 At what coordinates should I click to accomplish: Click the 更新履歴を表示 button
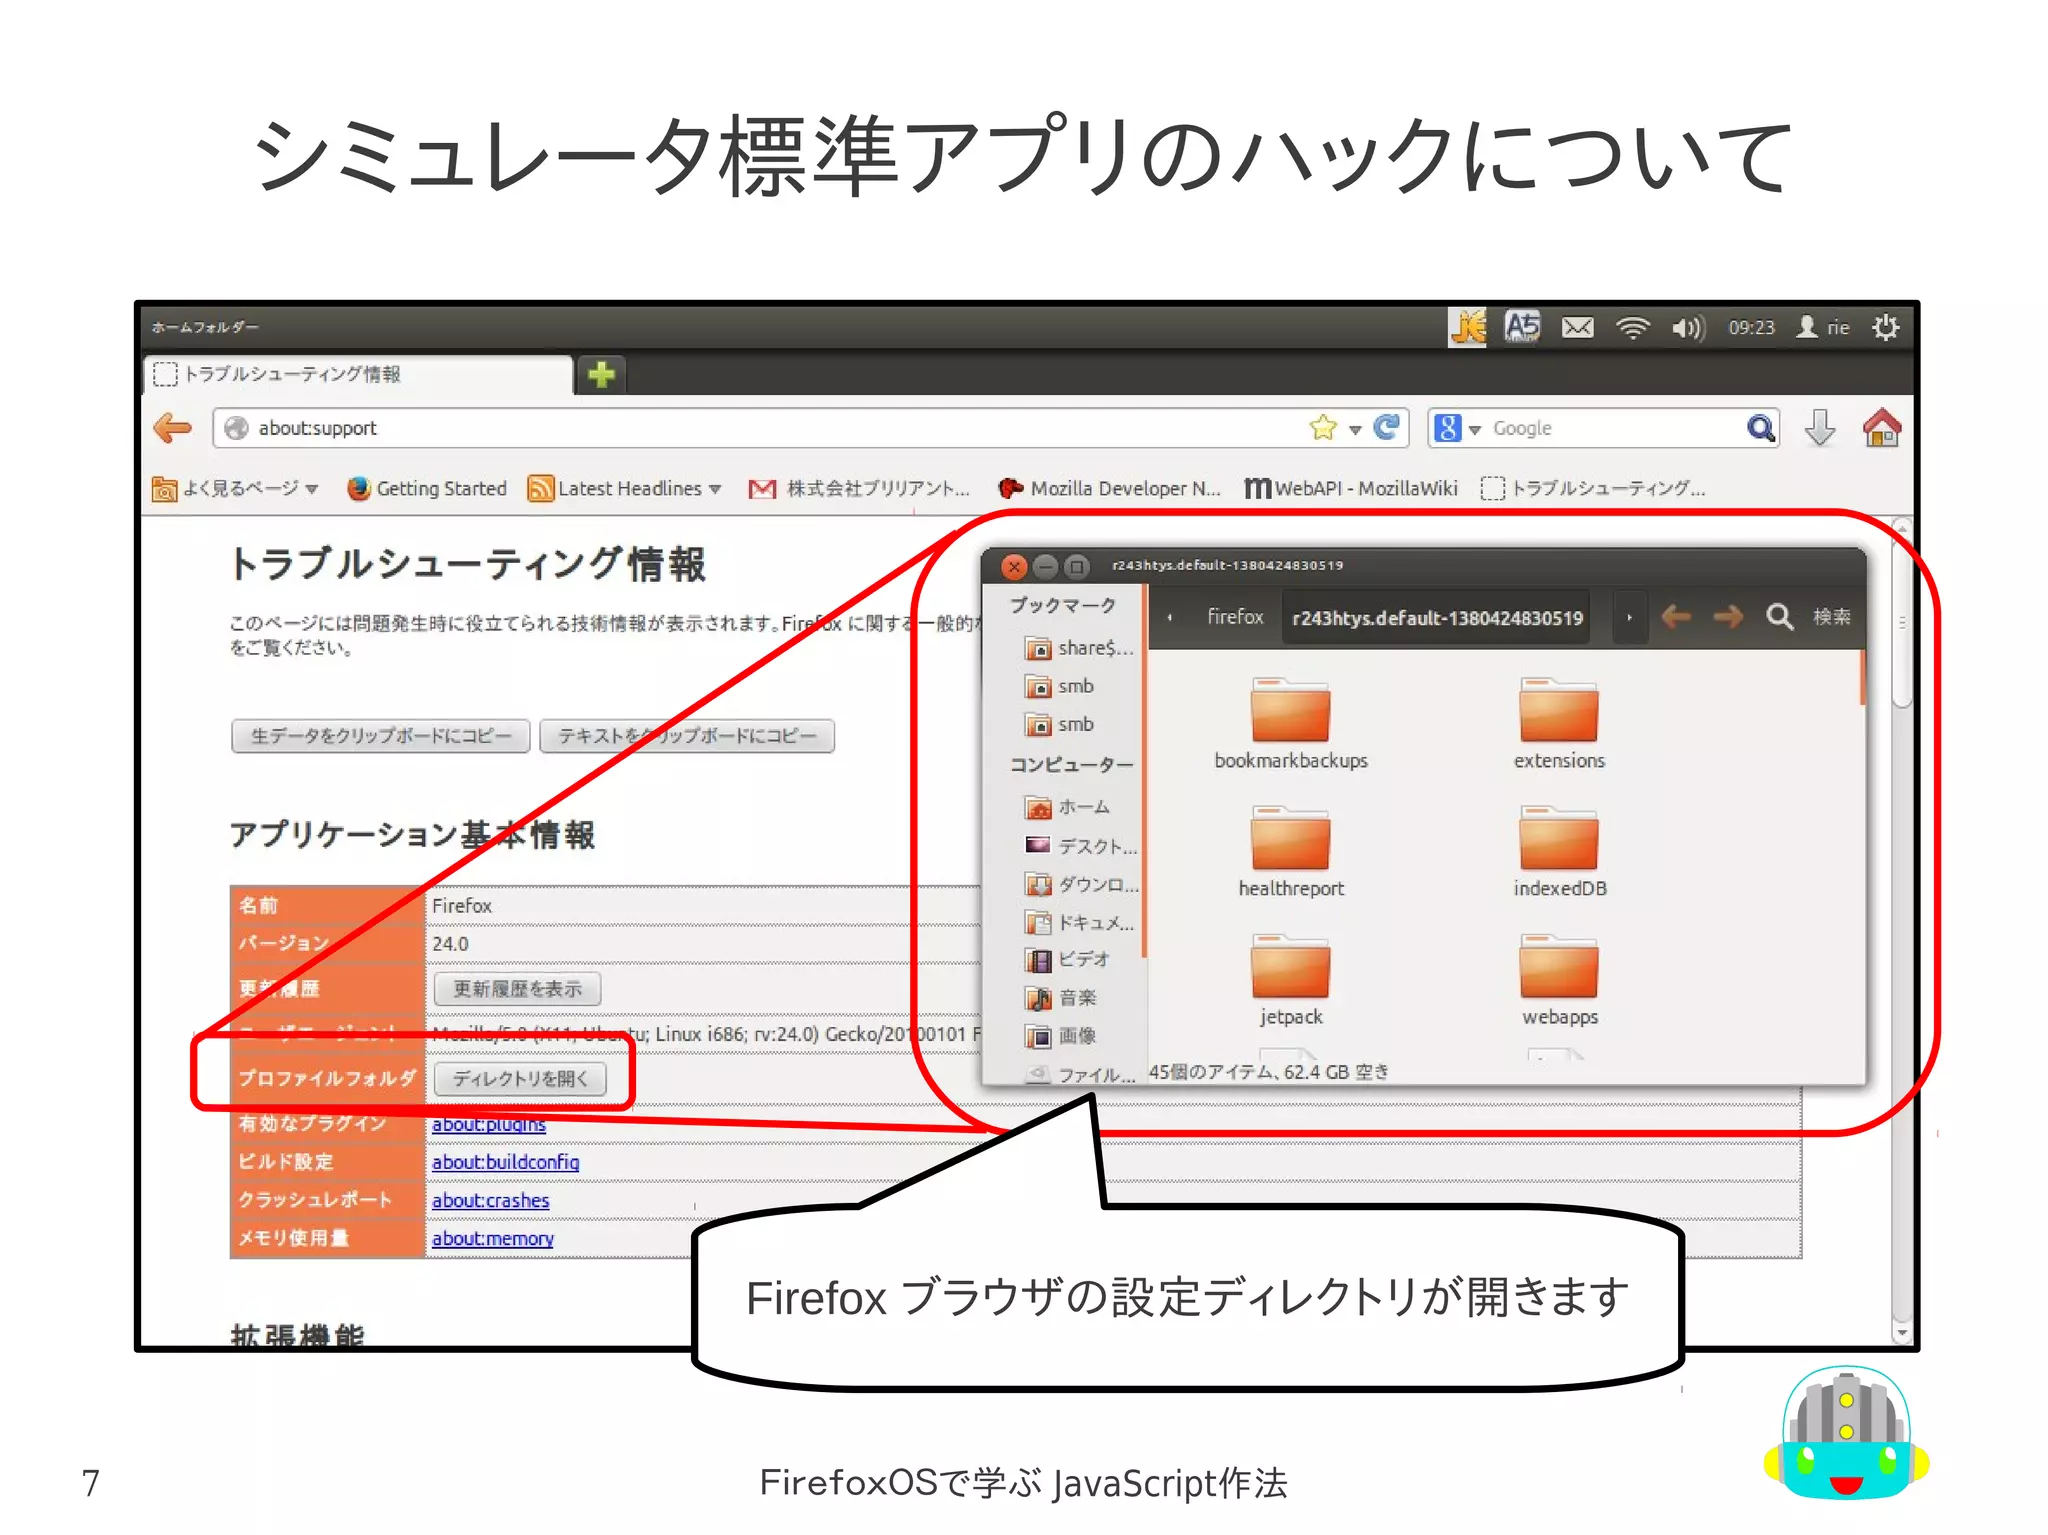pos(518,989)
